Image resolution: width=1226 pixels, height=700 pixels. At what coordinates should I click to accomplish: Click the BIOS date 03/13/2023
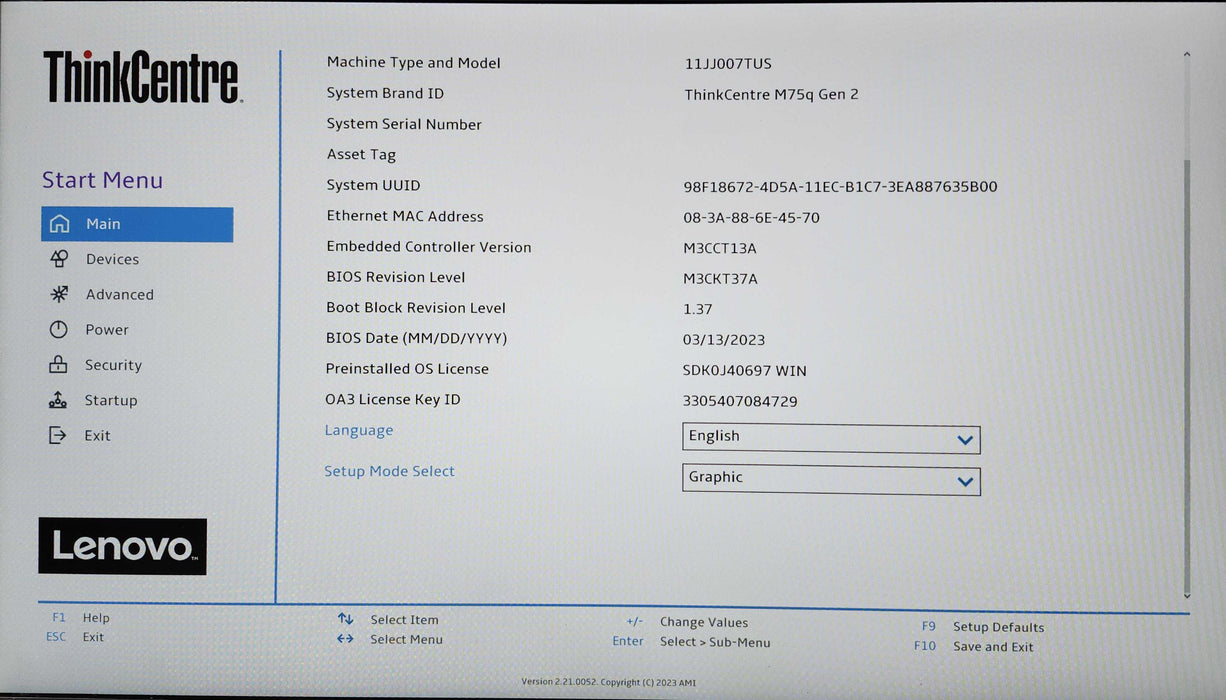[x=724, y=340]
